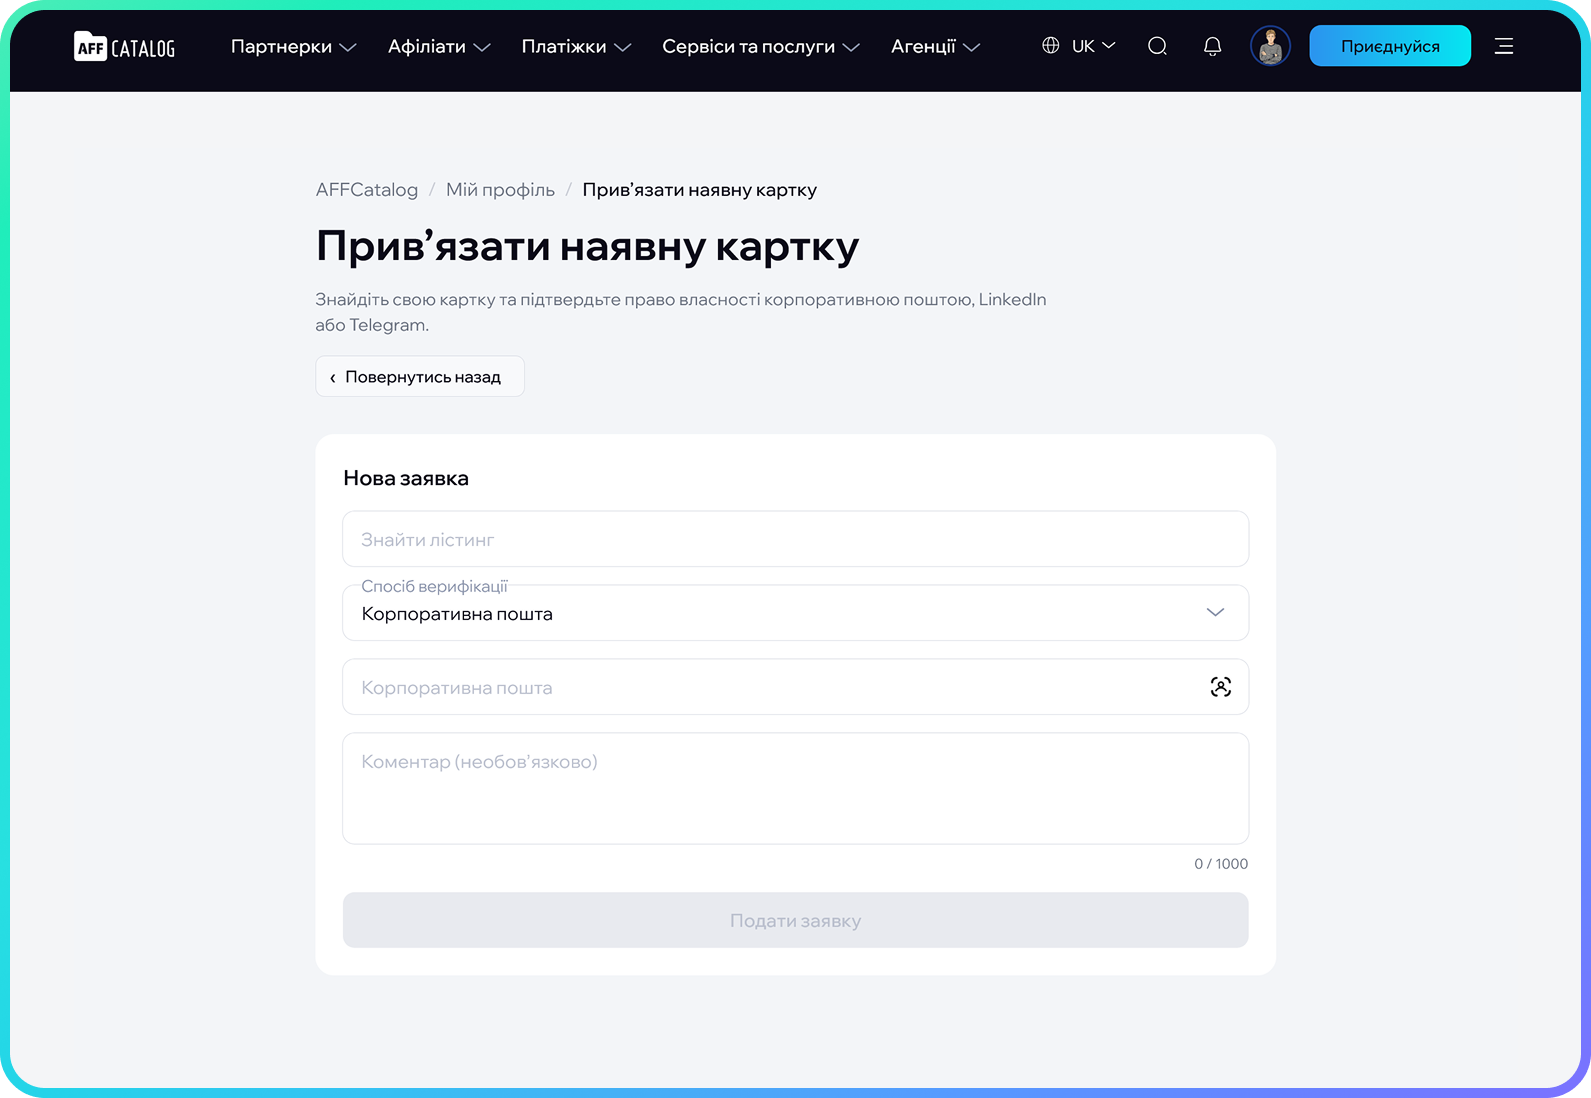1591x1098 pixels.
Task: Click the back chevron in Повернутись назад
Action: (x=333, y=377)
